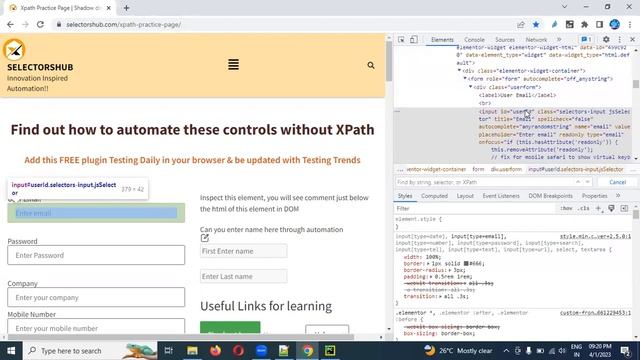Image resolution: width=640 pixels, height=360 pixels.
Task: Open DevTools kebab menu
Action: pyautogui.click(x=620, y=40)
